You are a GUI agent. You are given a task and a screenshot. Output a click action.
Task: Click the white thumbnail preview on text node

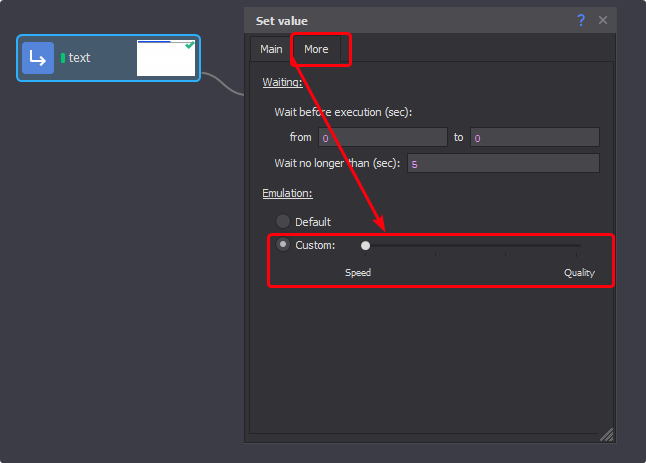click(x=166, y=58)
